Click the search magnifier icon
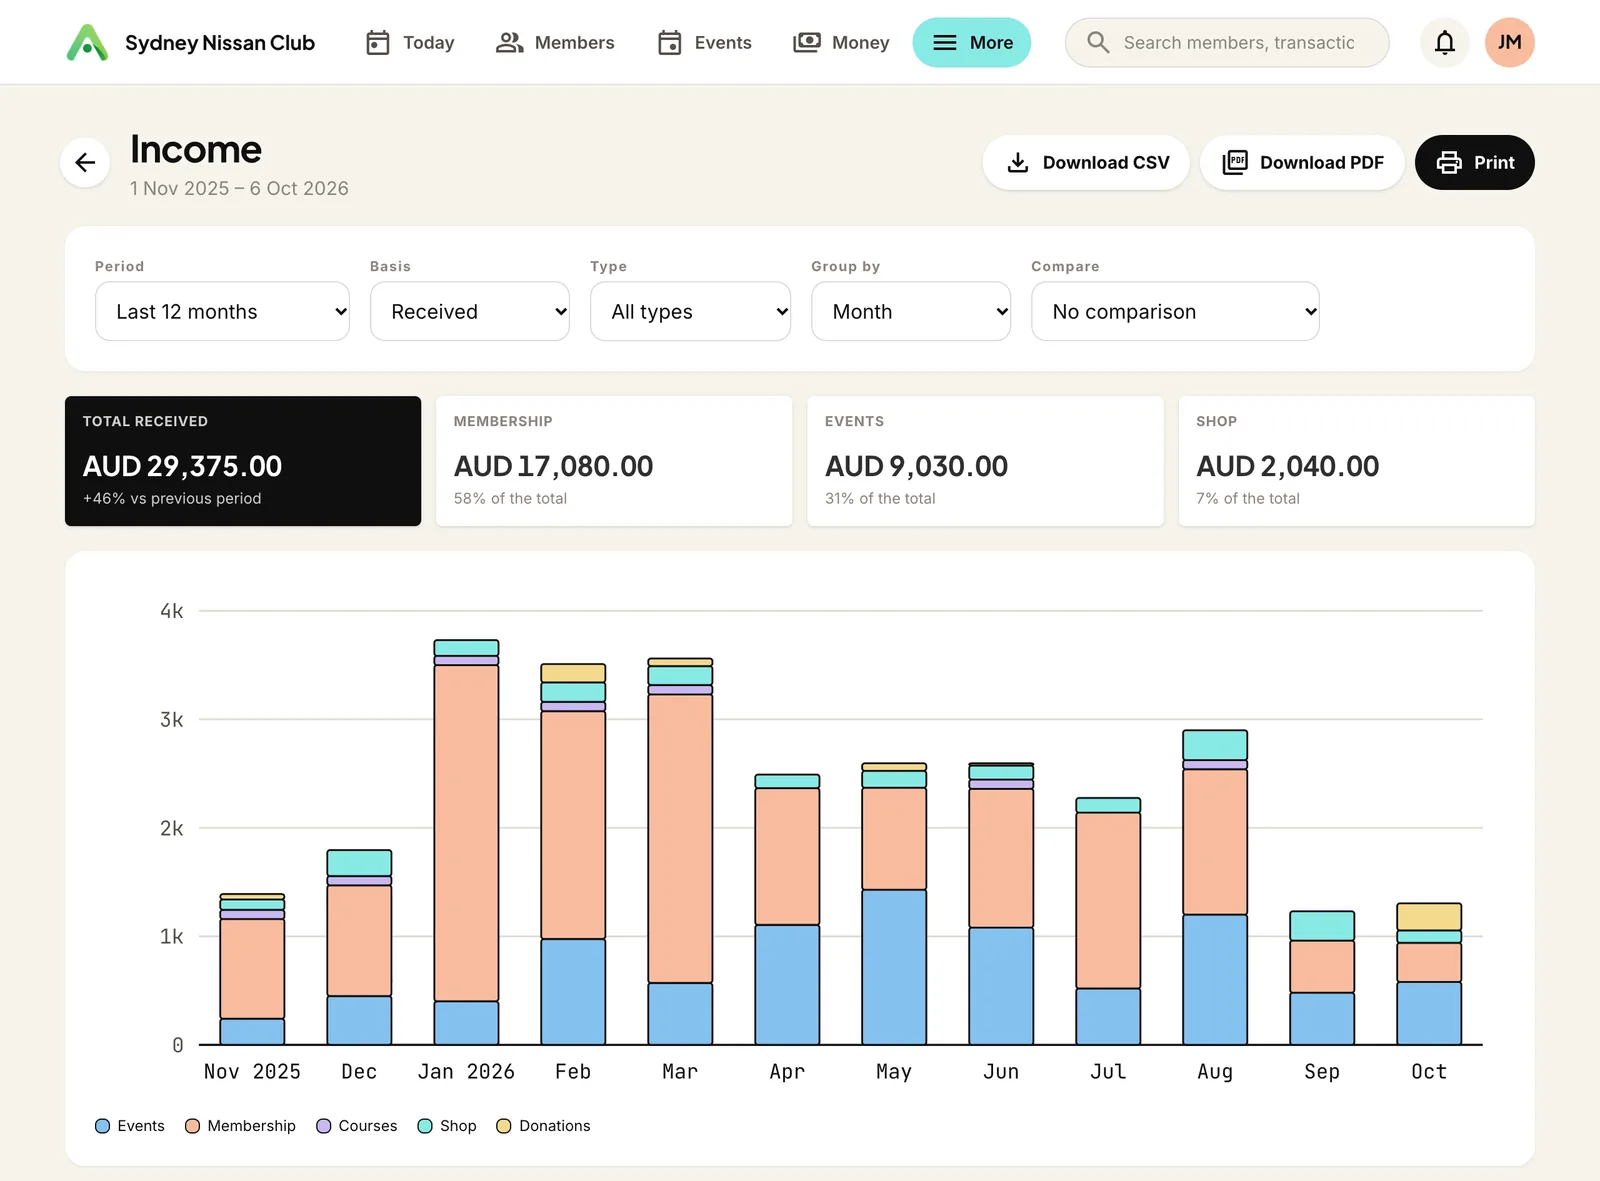Viewport: 1600px width, 1181px height. click(x=1098, y=42)
